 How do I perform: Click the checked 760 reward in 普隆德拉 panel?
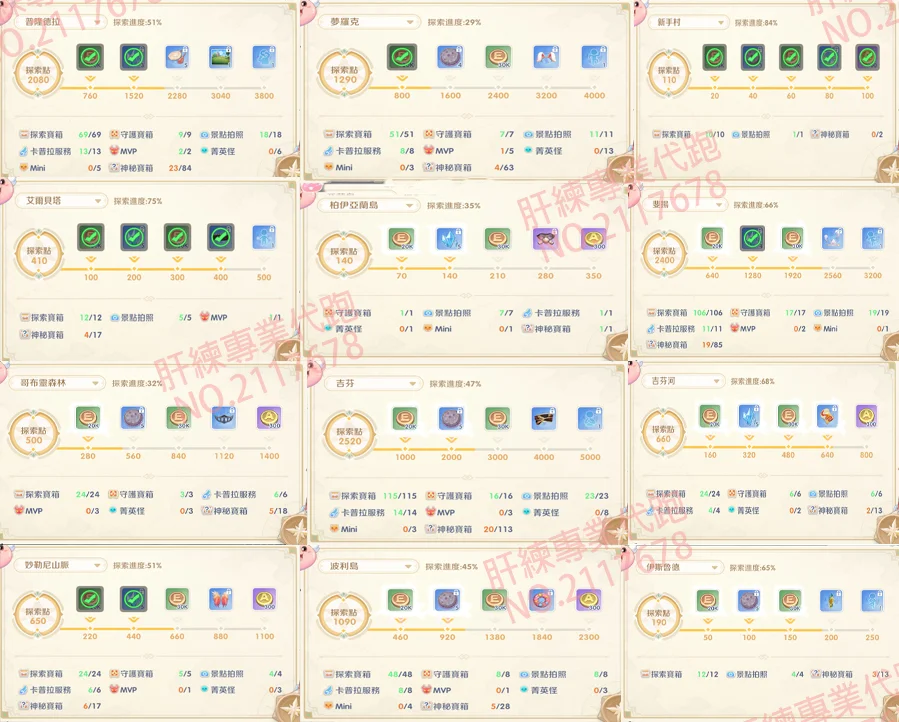click(x=90, y=57)
